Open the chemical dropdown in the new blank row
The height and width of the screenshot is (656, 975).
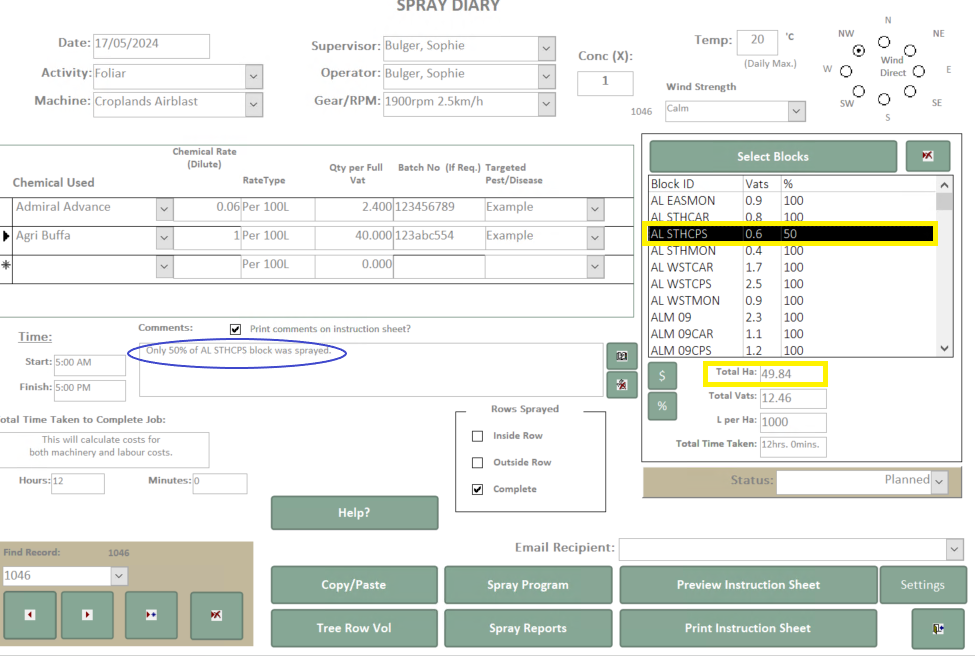point(164,266)
